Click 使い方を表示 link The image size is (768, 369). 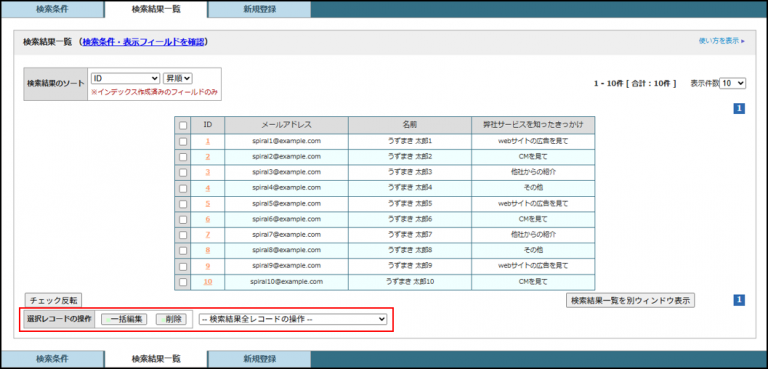tap(721, 41)
